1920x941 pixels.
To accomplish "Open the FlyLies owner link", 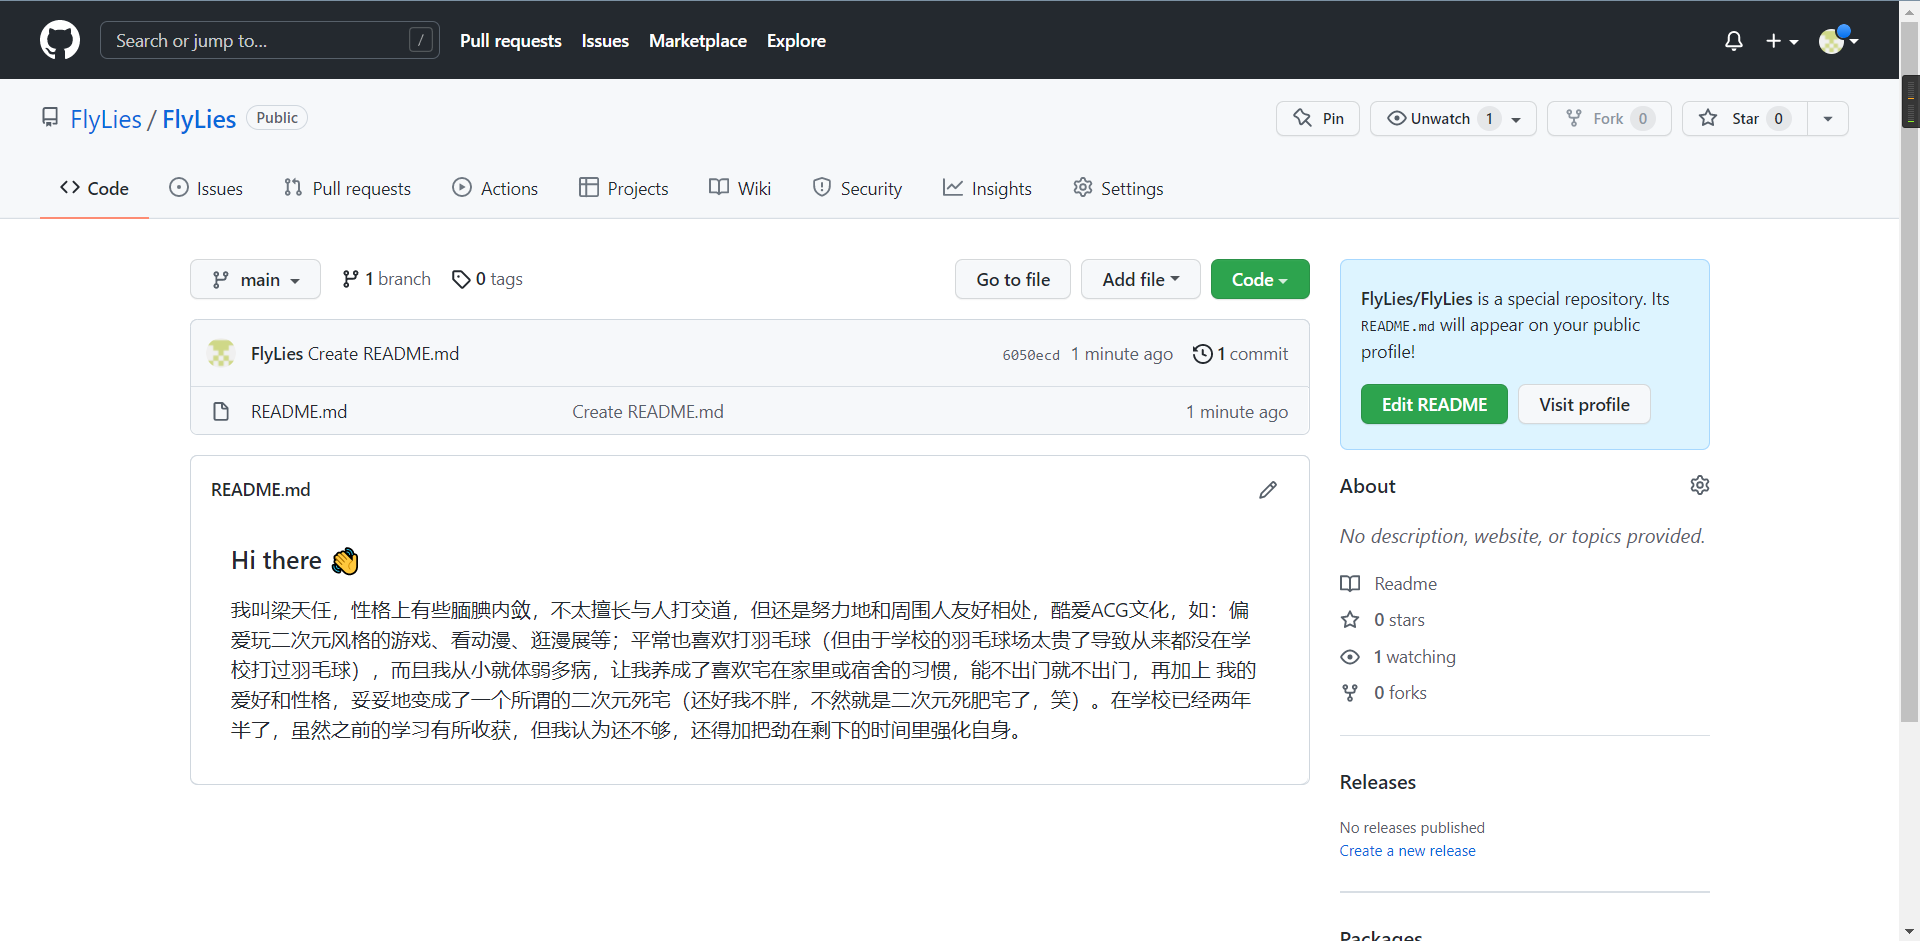I will pyautogui.click(x=106, y=119).
